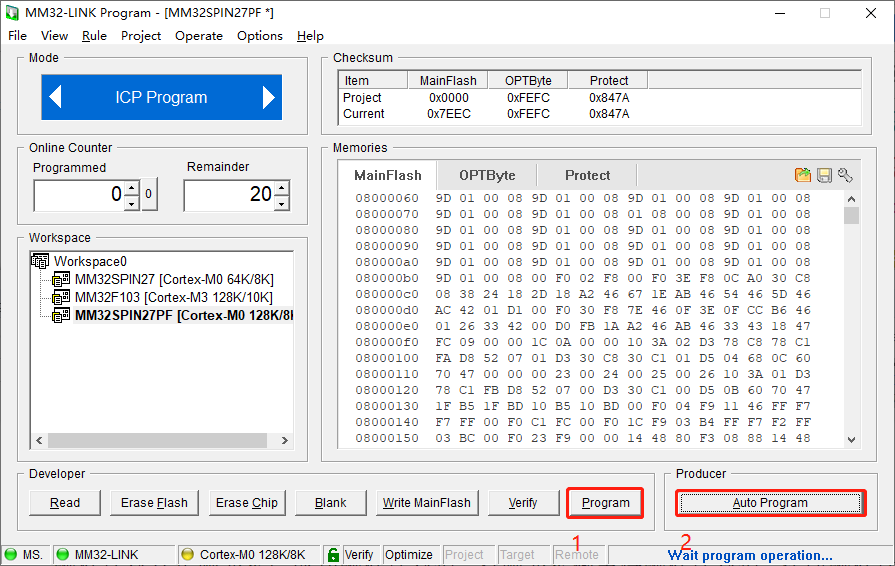Click the workspace scroll right arrow
Viewport: 895px width, 566px height.
point(284,440)
